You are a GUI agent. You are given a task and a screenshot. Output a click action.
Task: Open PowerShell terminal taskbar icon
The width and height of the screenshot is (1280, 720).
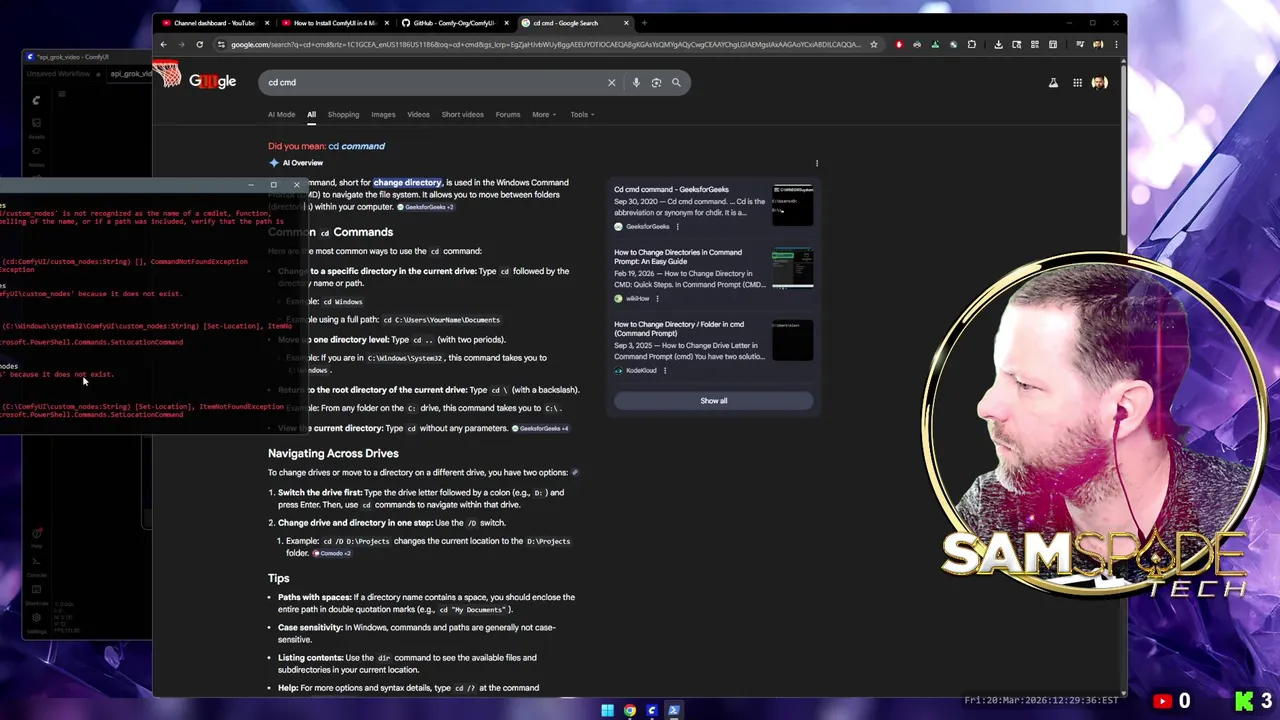(x=673, y=711)
